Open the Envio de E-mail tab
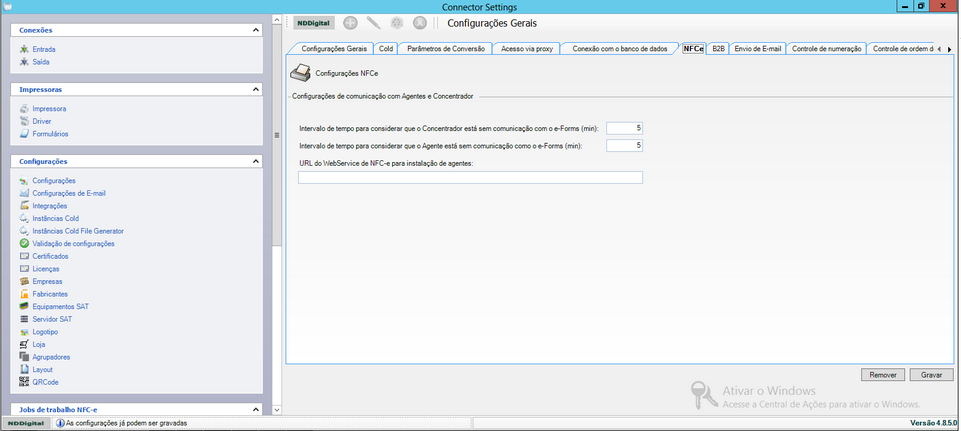The image size is (961, 431). [758, 48]
